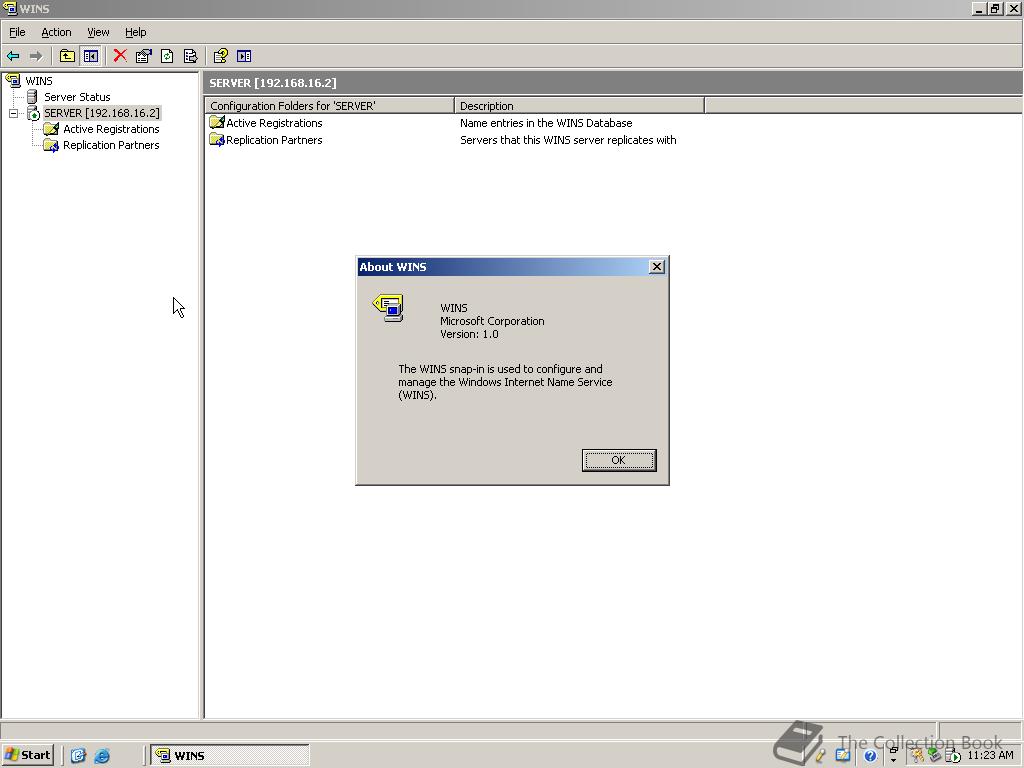
Task: Click the red X Delete icon
Action: 120,56
